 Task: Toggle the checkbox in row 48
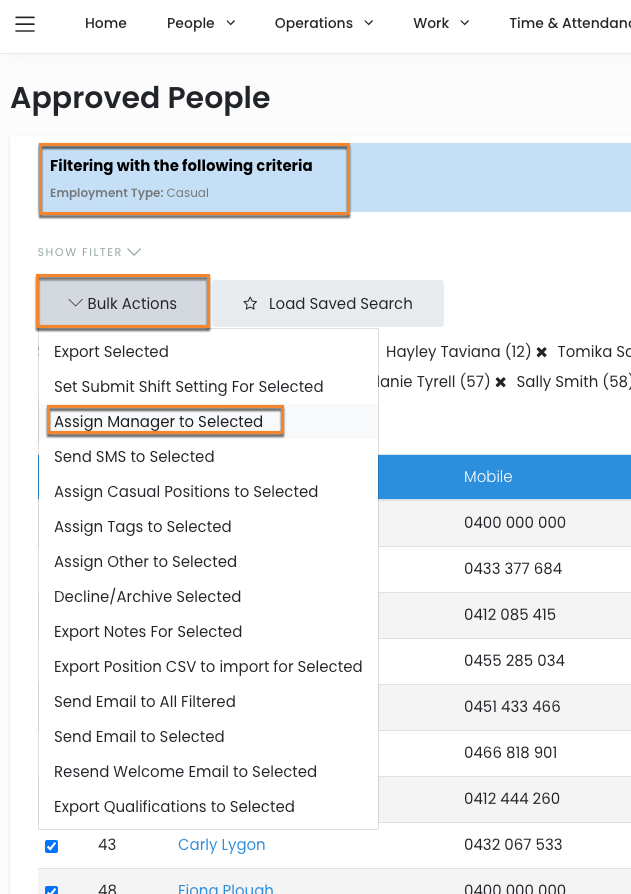click(x=52, y=889)
